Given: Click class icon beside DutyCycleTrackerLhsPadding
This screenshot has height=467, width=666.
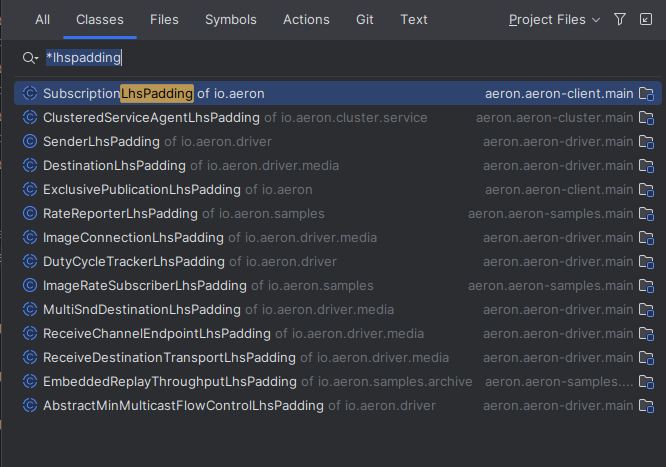Looking at the screenshot, I should pos(30,261).
